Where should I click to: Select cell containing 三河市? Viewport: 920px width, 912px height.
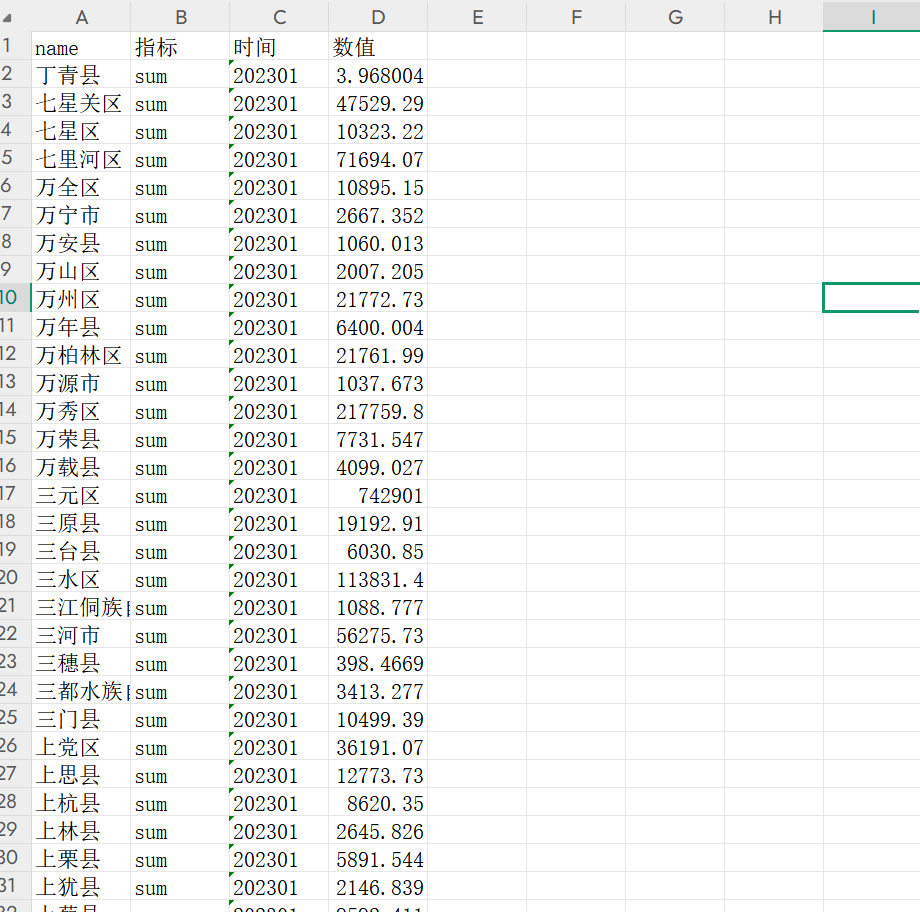tap(81, 634)
